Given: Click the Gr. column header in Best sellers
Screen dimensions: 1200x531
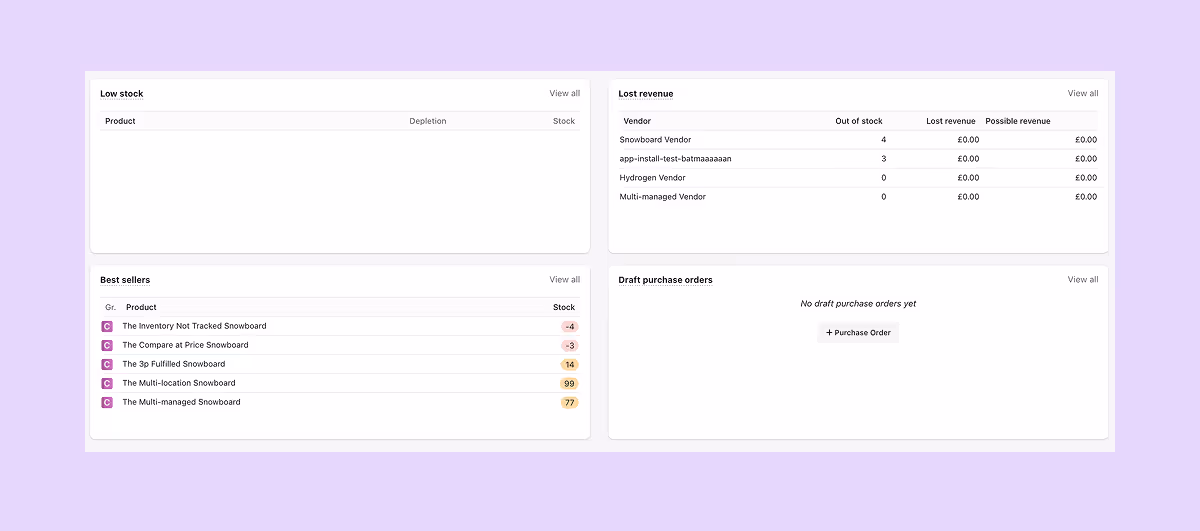Looking at the screenshot, I should click(110, 307).
